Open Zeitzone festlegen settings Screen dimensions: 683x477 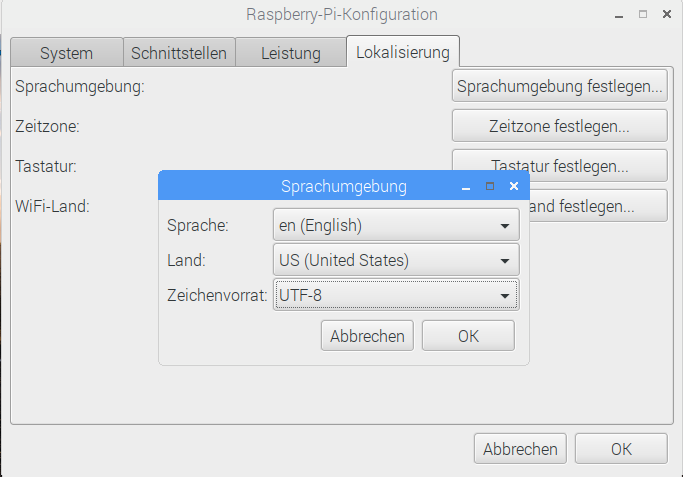[x=560, y=126]
